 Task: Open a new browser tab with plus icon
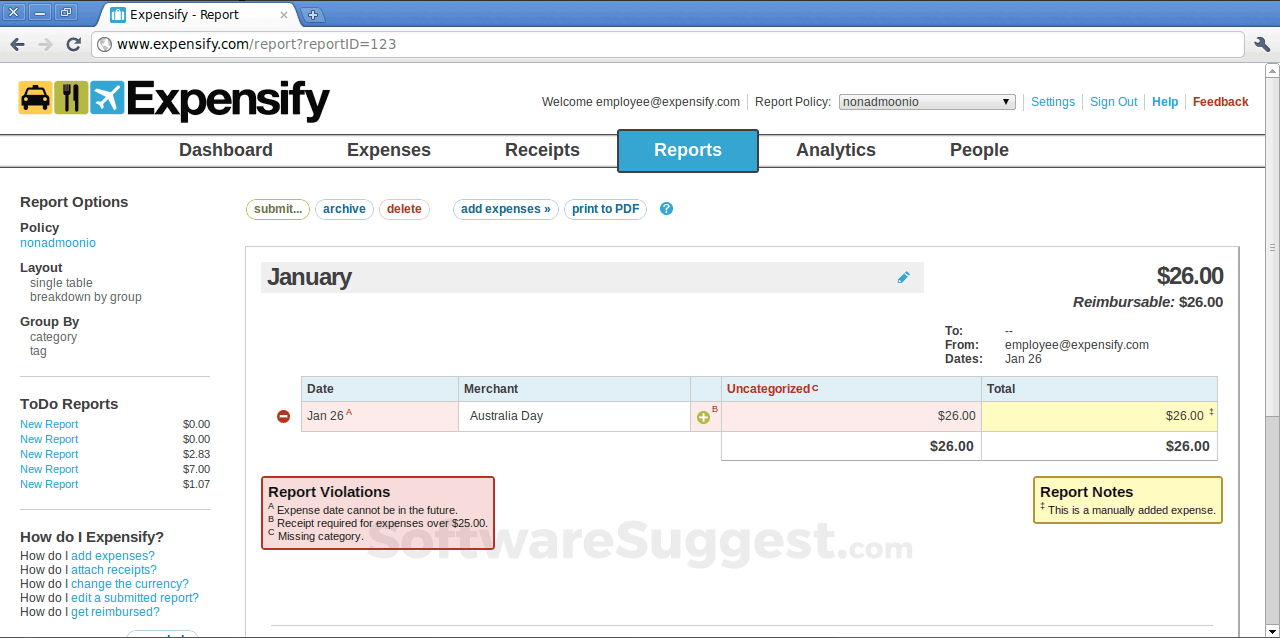(x=314, y=14)
